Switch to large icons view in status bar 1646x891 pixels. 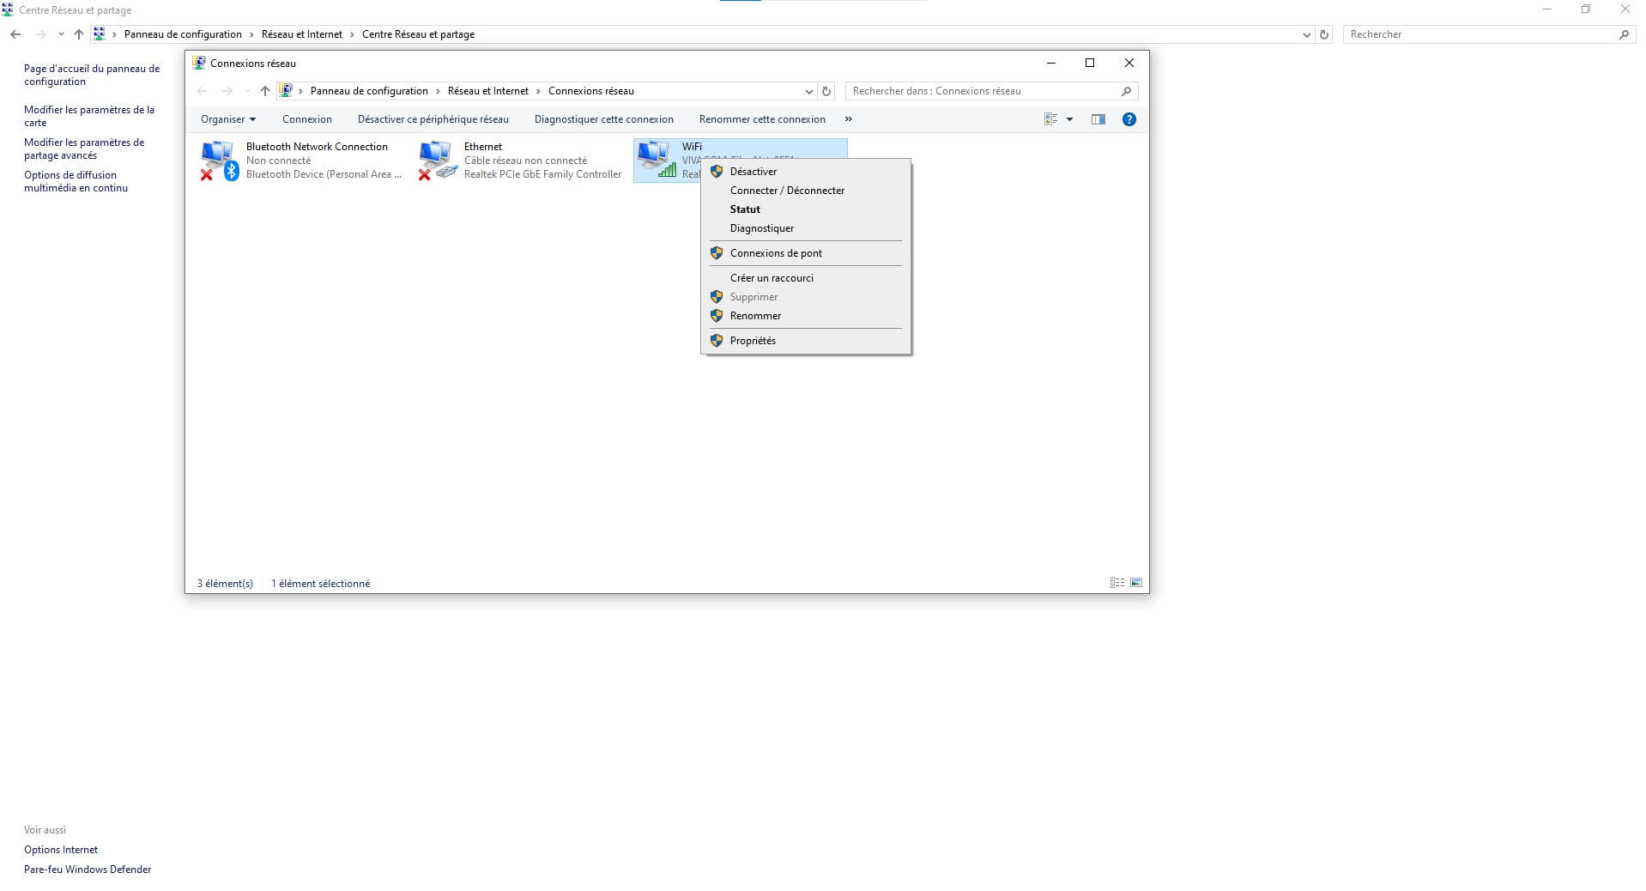[x=1136, y=583]
